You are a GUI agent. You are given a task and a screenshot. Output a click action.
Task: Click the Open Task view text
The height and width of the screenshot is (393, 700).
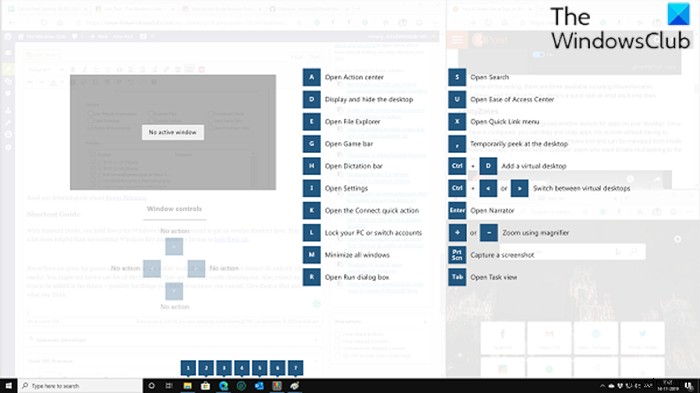point(493,277)
